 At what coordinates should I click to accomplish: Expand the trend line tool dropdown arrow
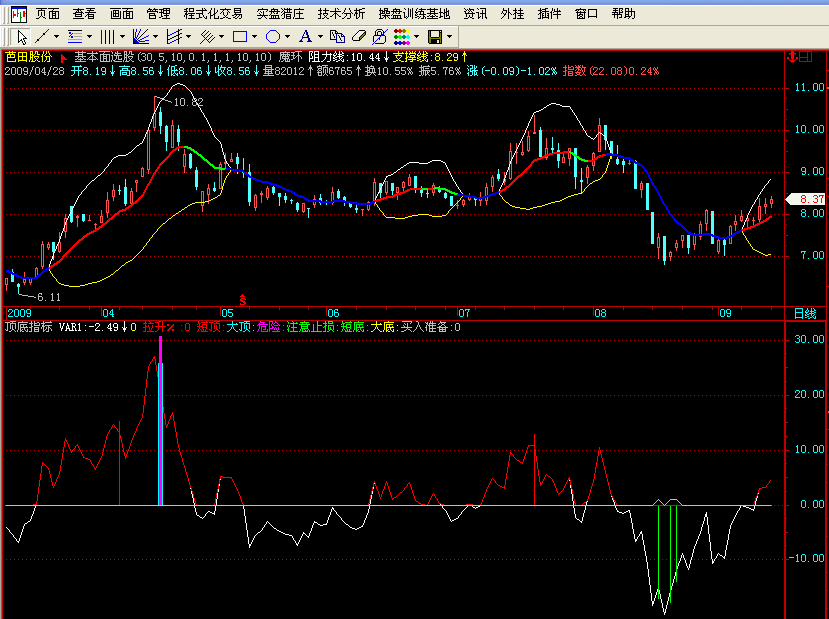point(56,37)
